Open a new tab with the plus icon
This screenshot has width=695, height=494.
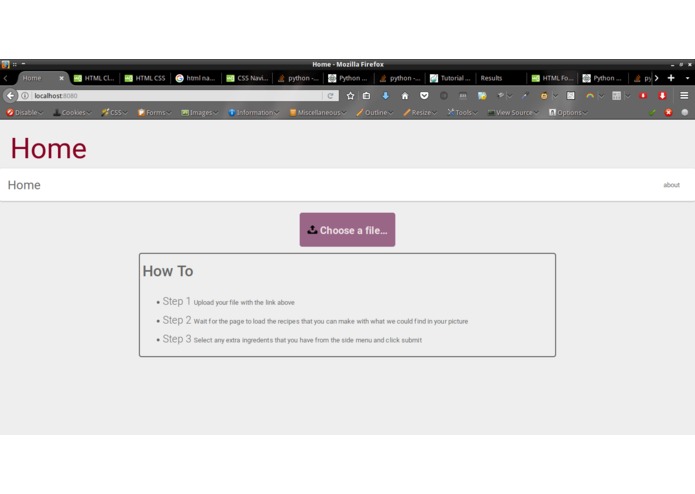pyautogui.click(x=671, y=78)
